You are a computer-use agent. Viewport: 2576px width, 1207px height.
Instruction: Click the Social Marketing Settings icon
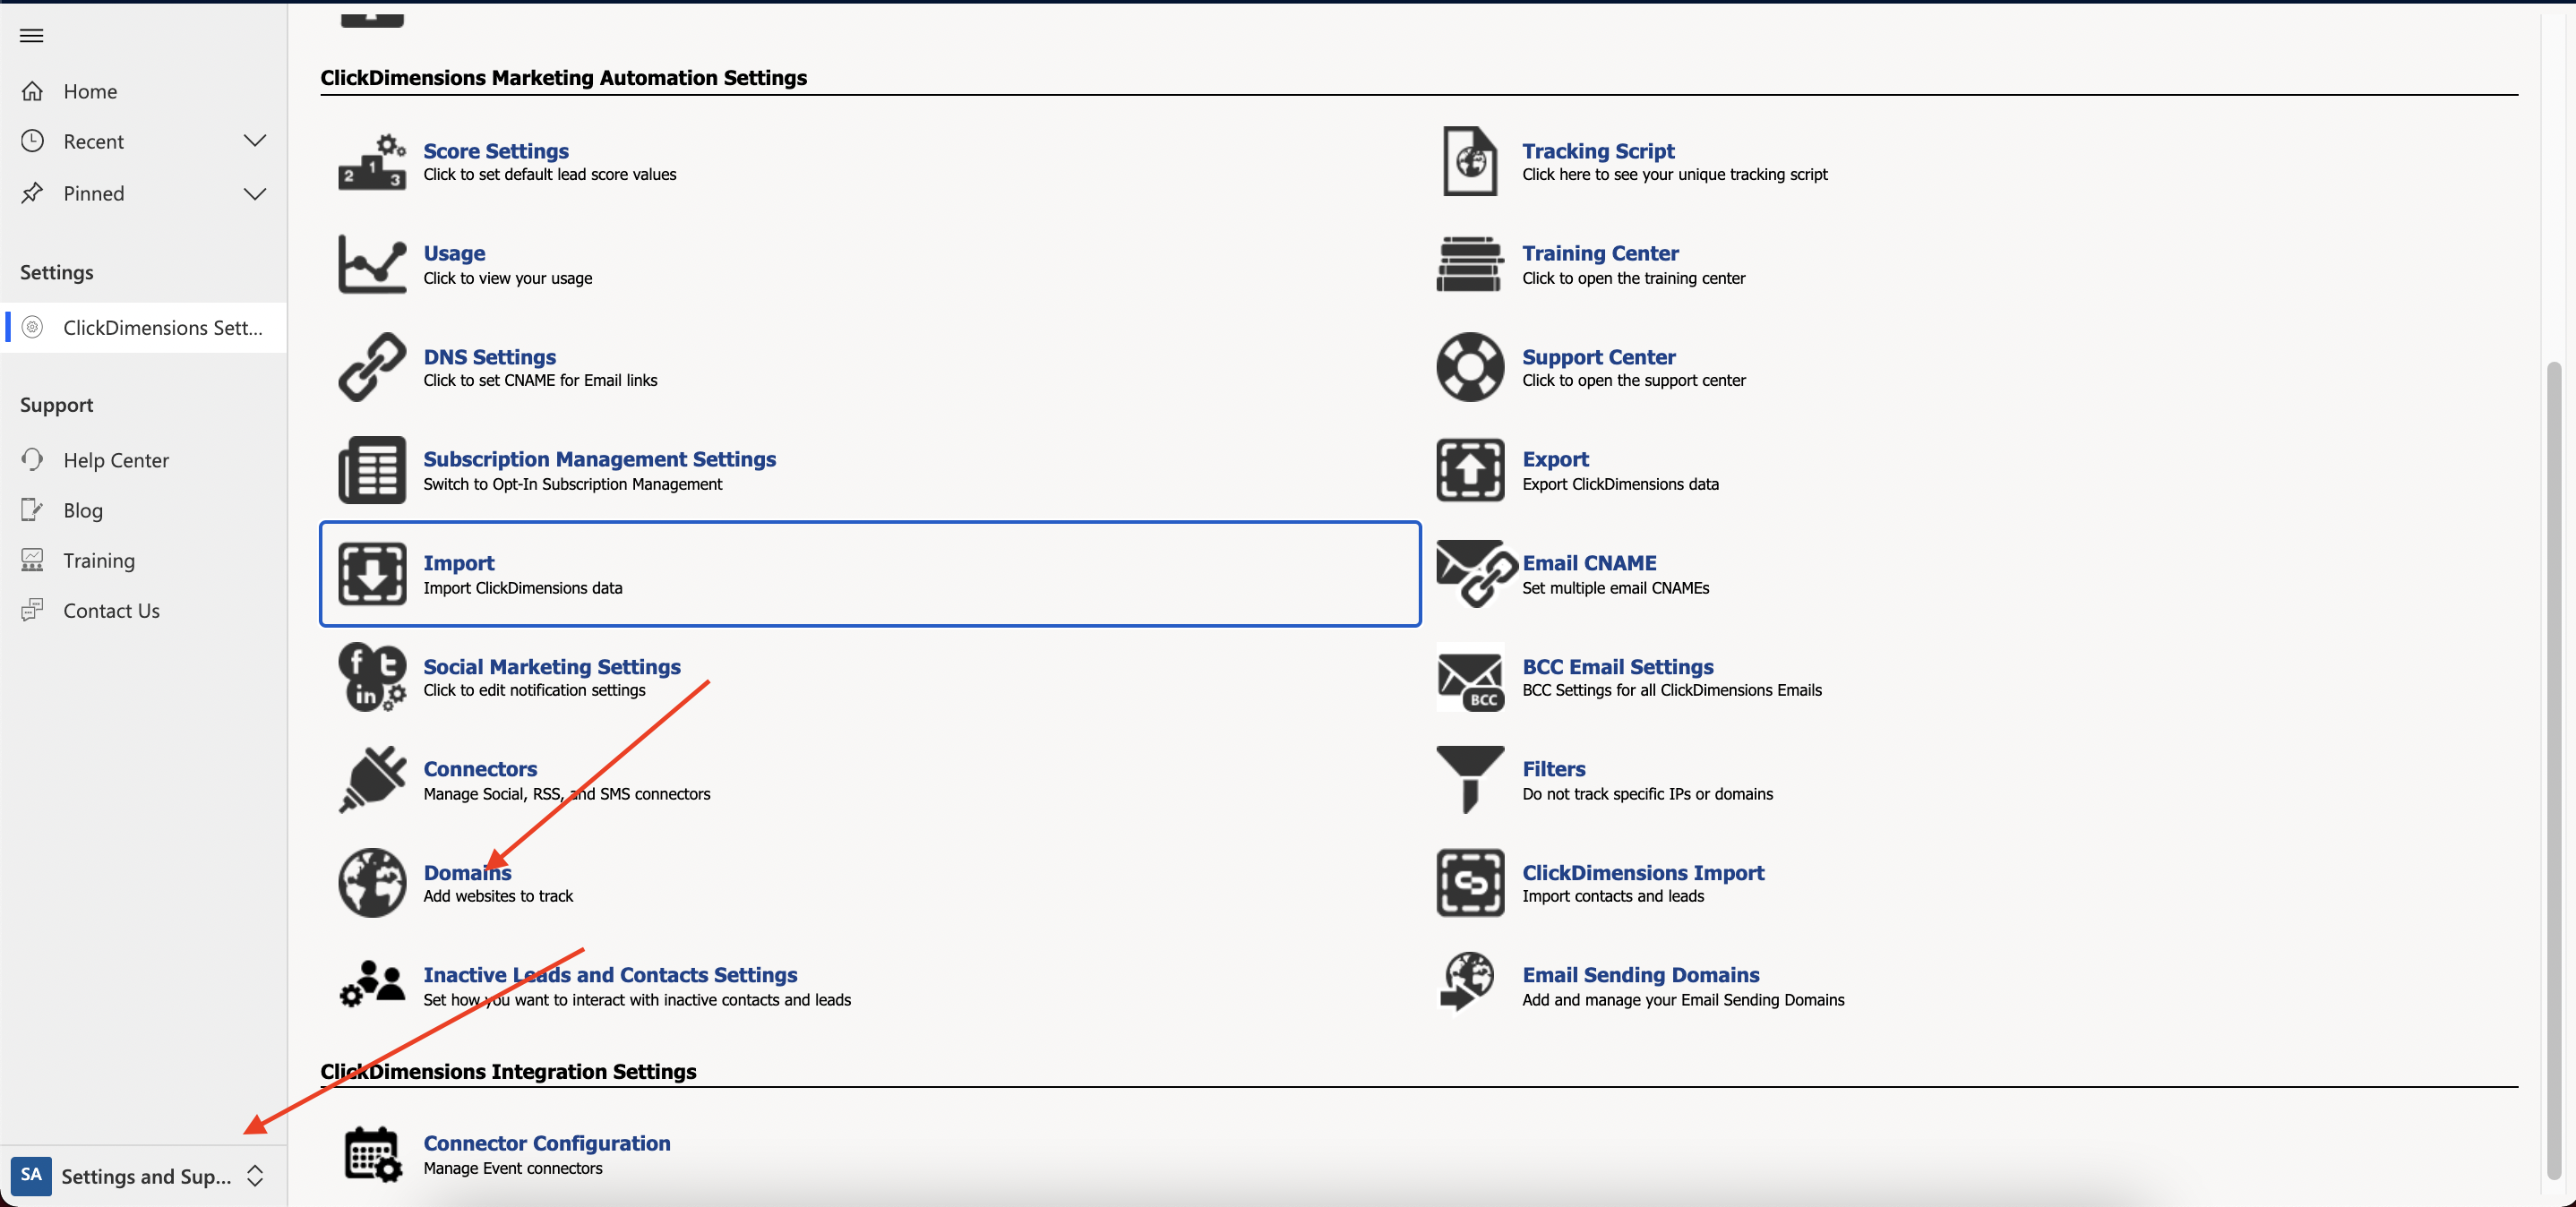pos(372,677)
